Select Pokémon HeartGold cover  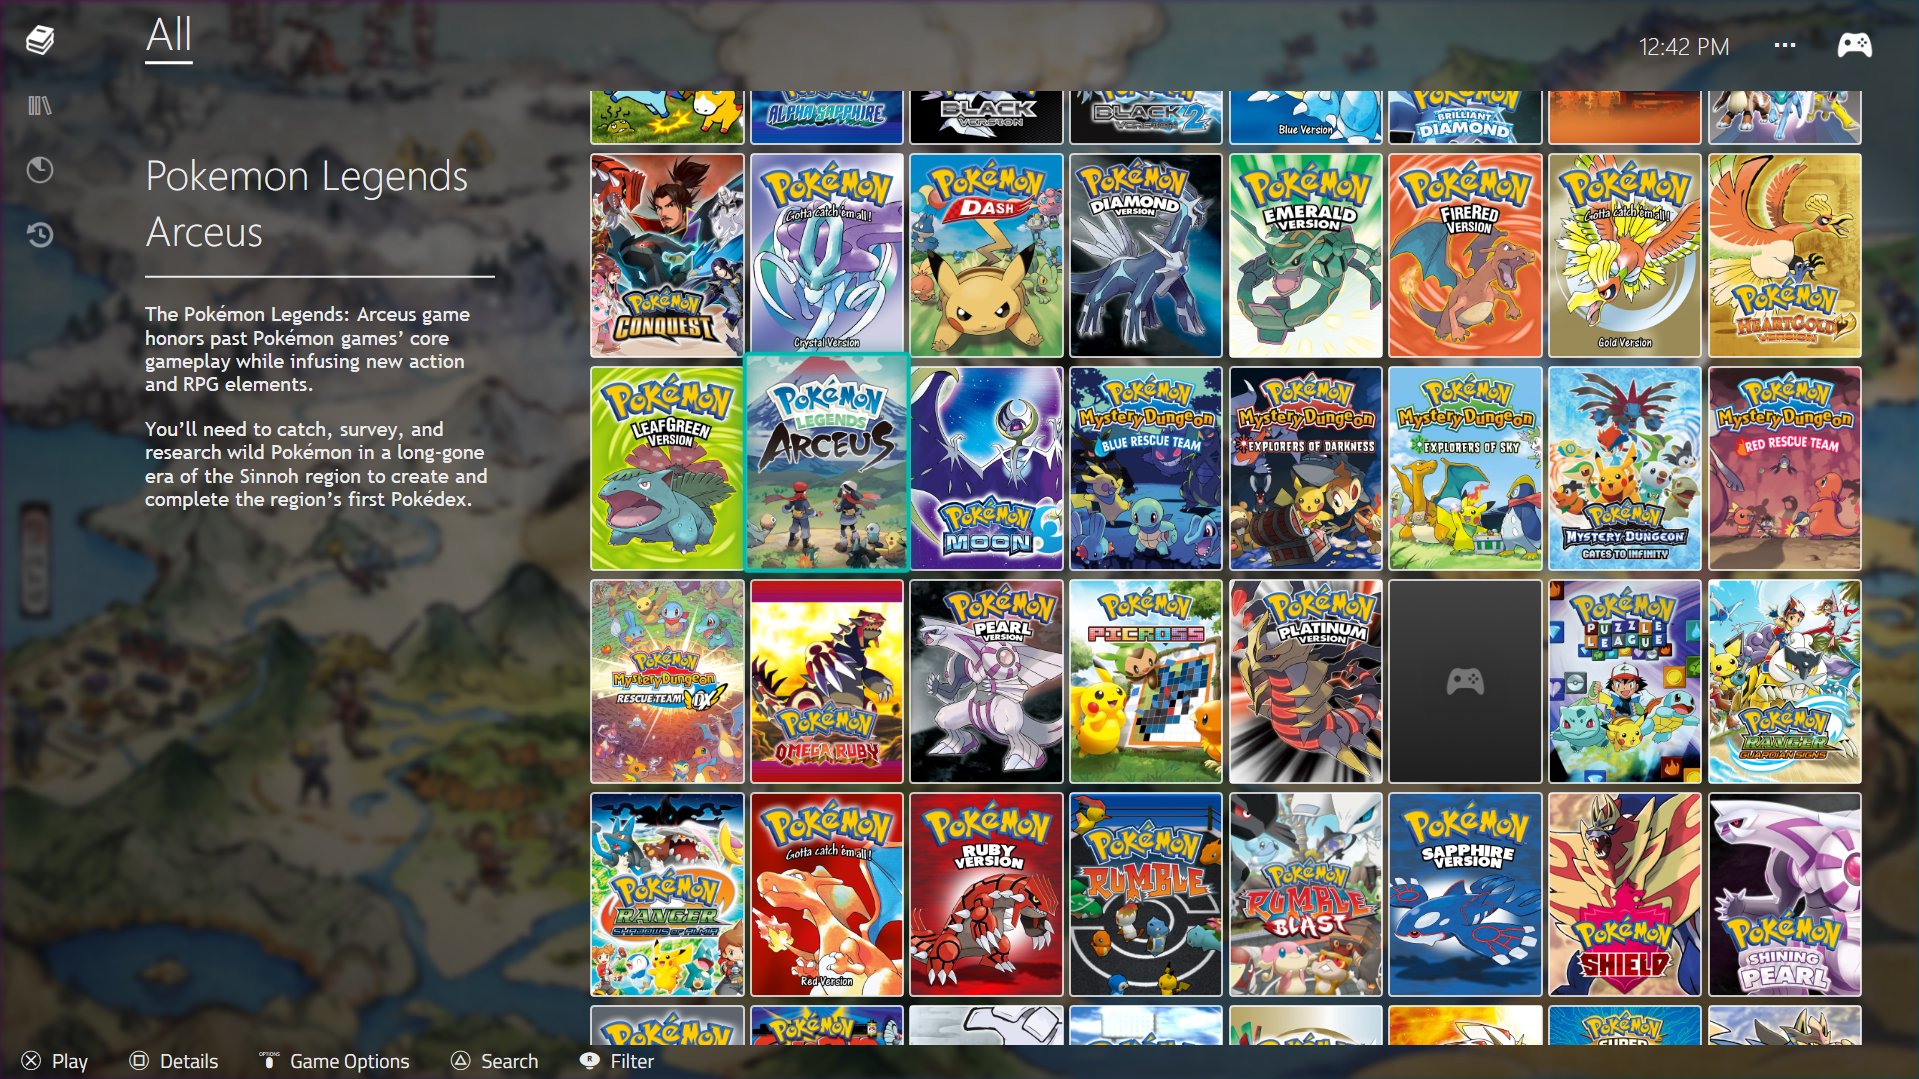pos(1785,255)
